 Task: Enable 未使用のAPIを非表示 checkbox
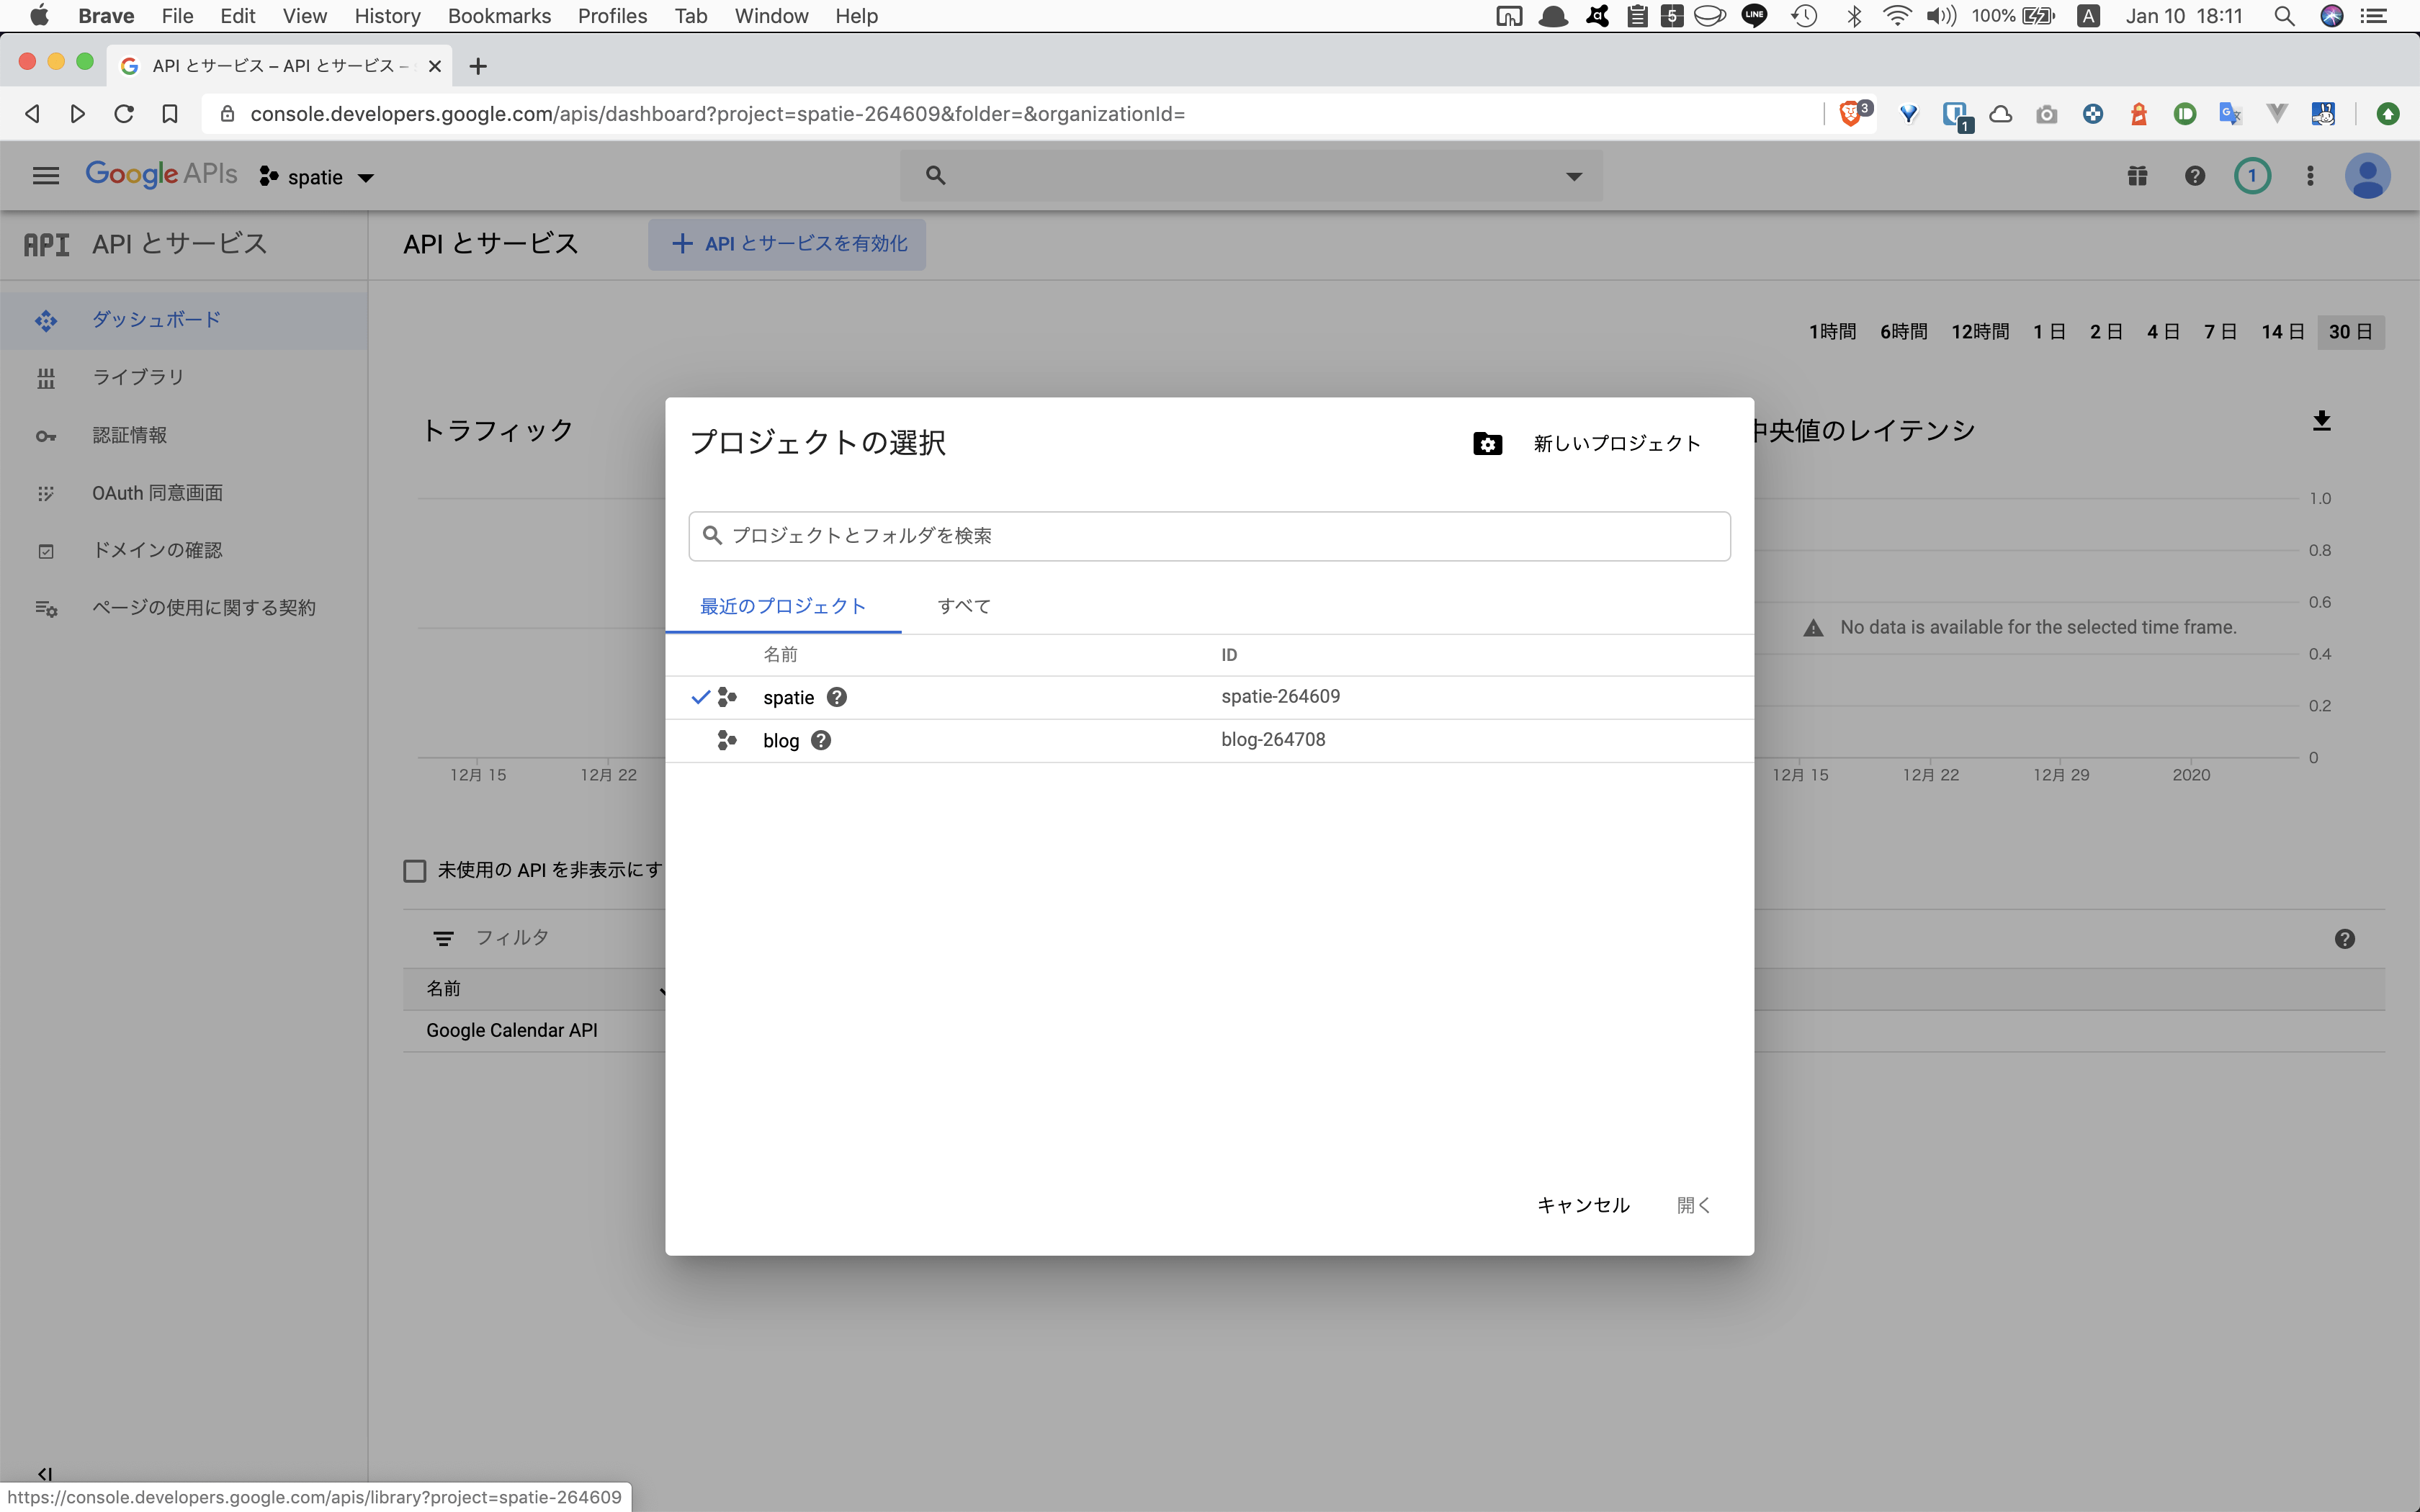point(414,870)
